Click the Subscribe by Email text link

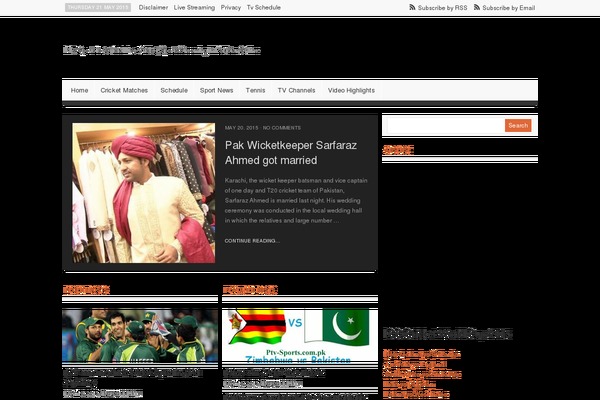[x=509, y=8]
